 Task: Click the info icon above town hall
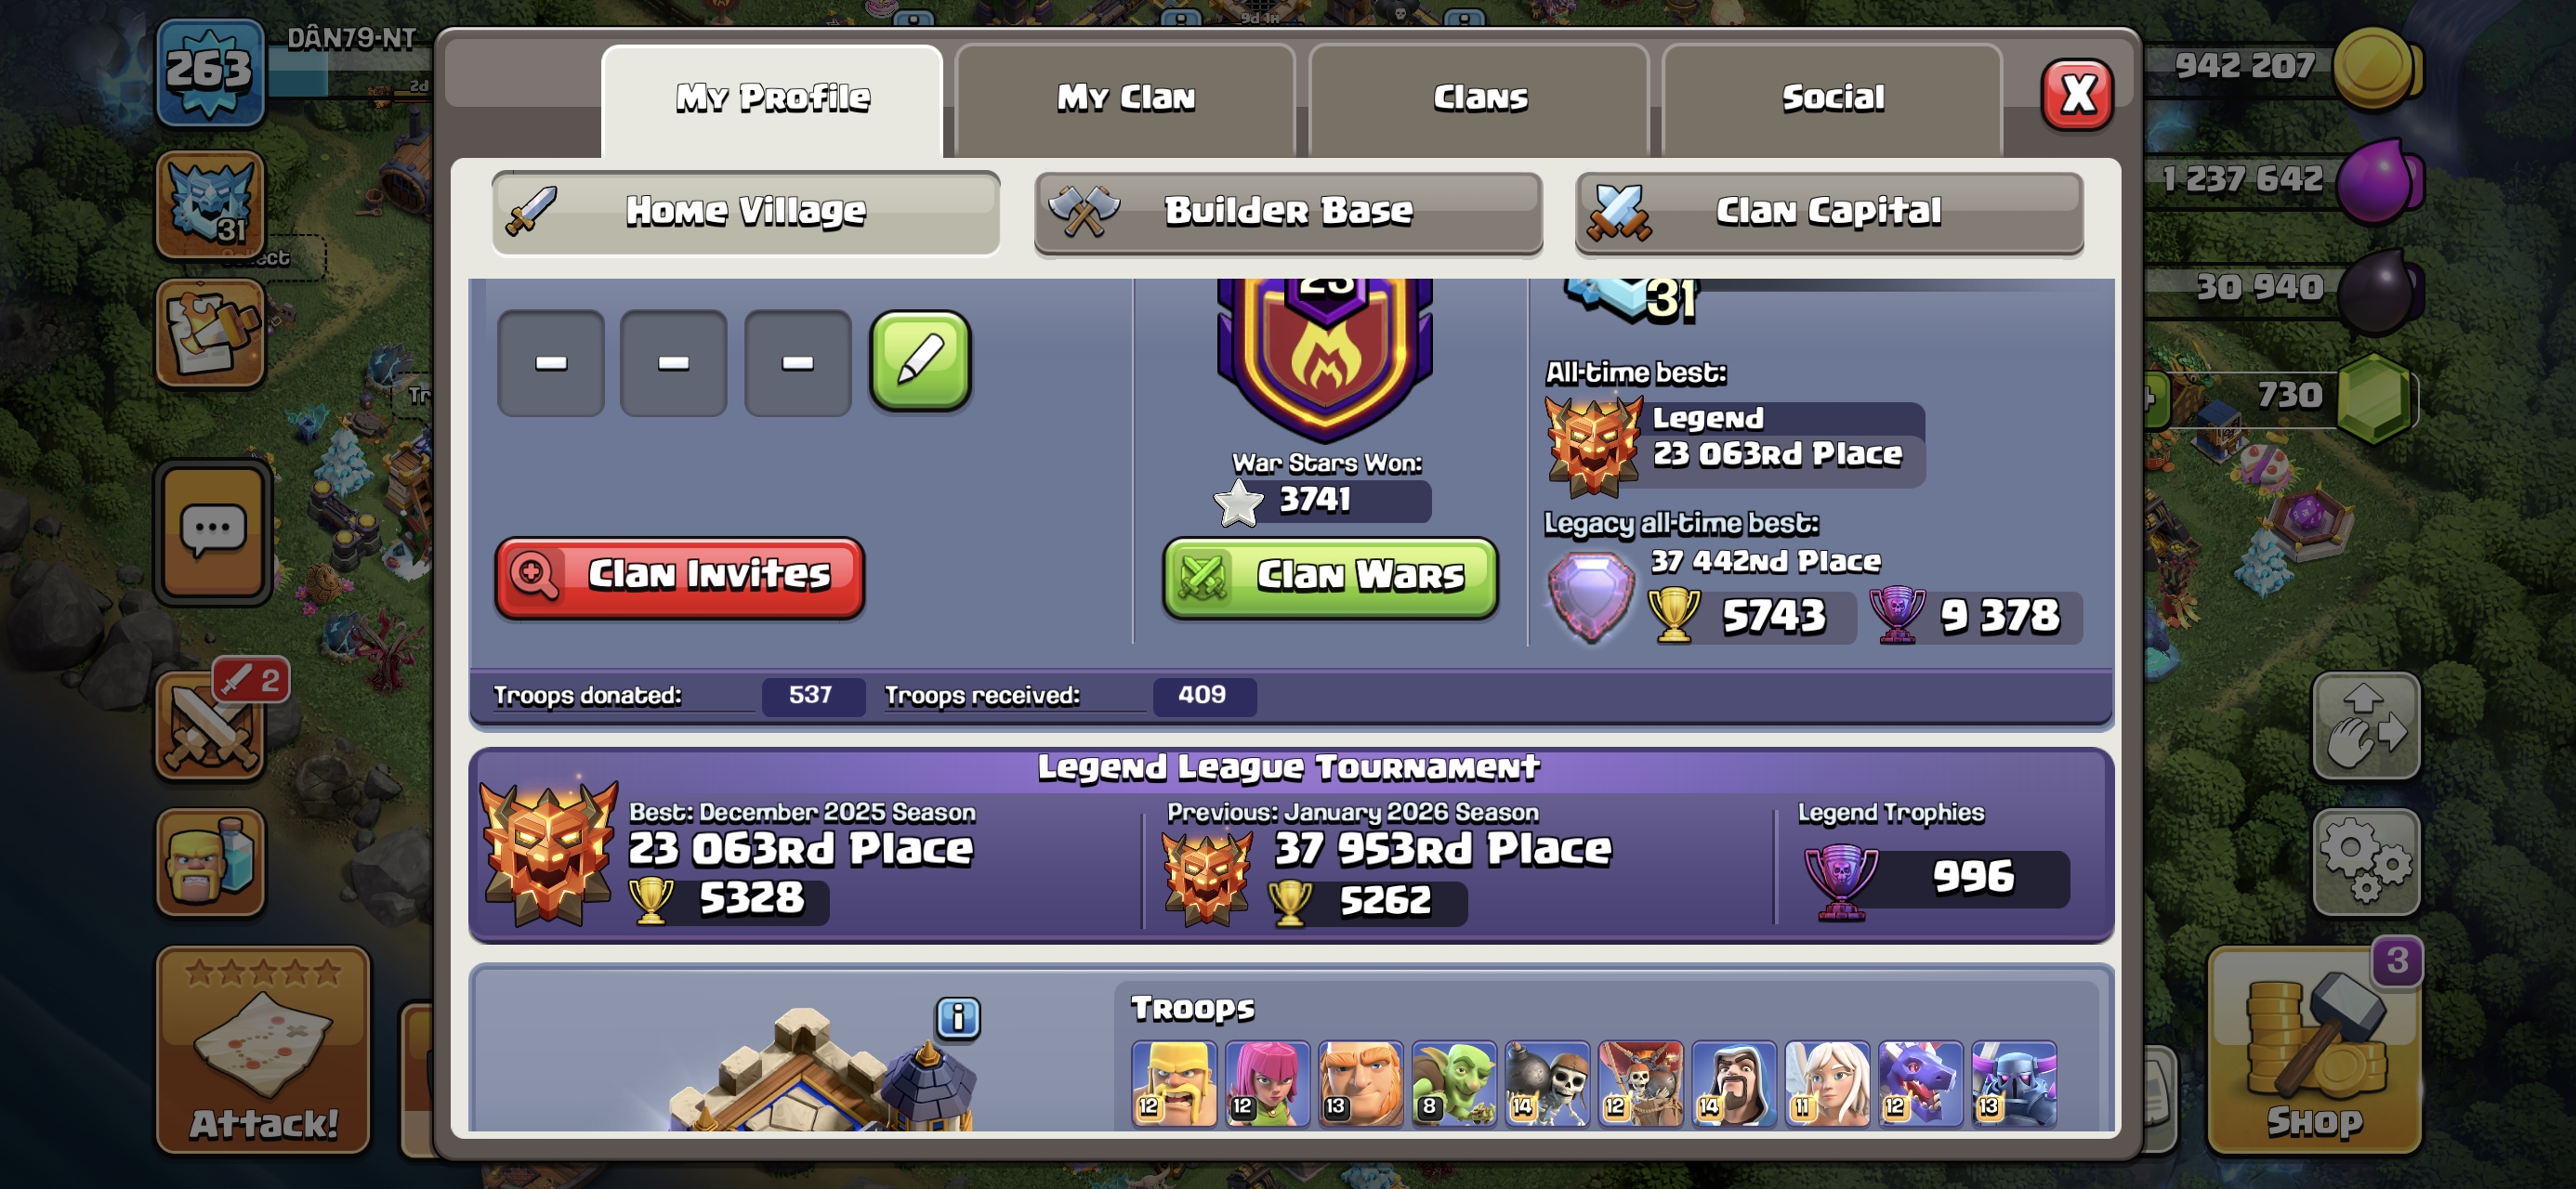(957, 1018)
